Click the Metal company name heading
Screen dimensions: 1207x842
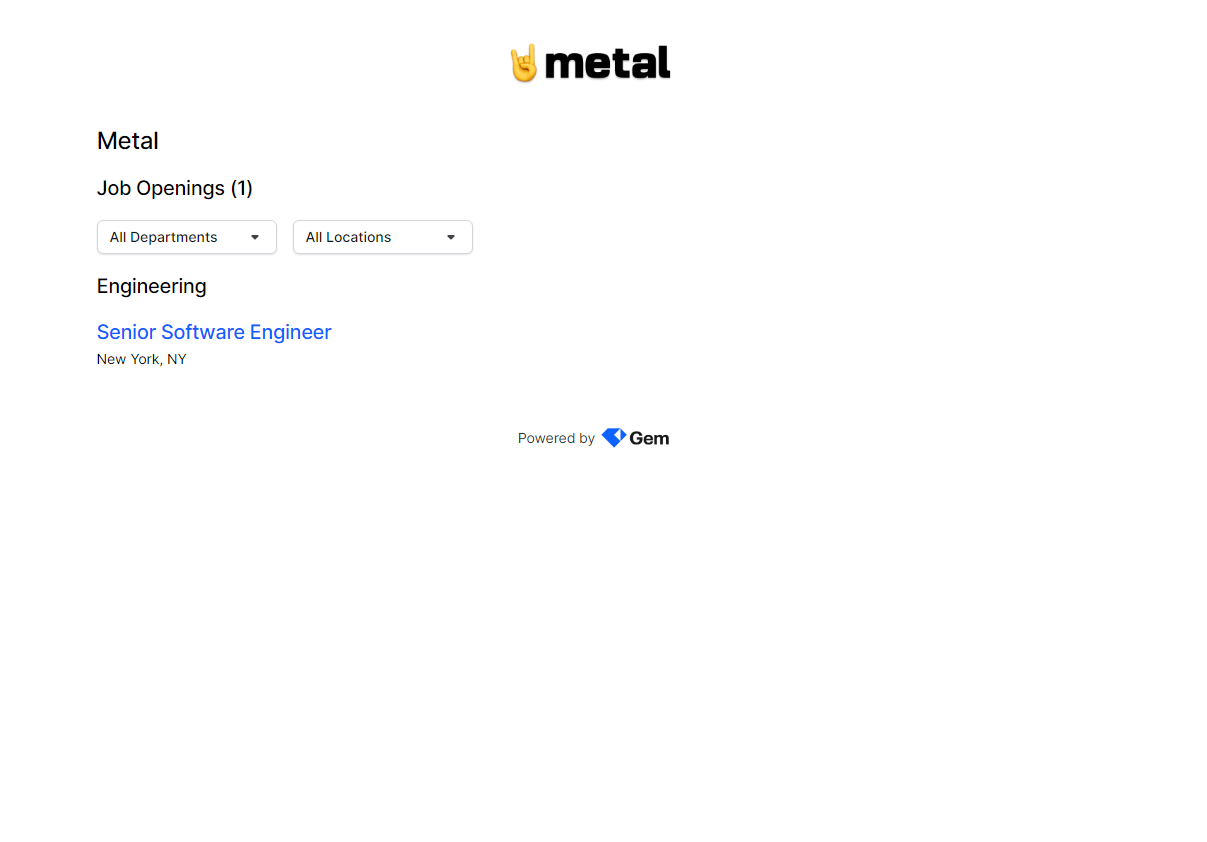pos(128,141)
